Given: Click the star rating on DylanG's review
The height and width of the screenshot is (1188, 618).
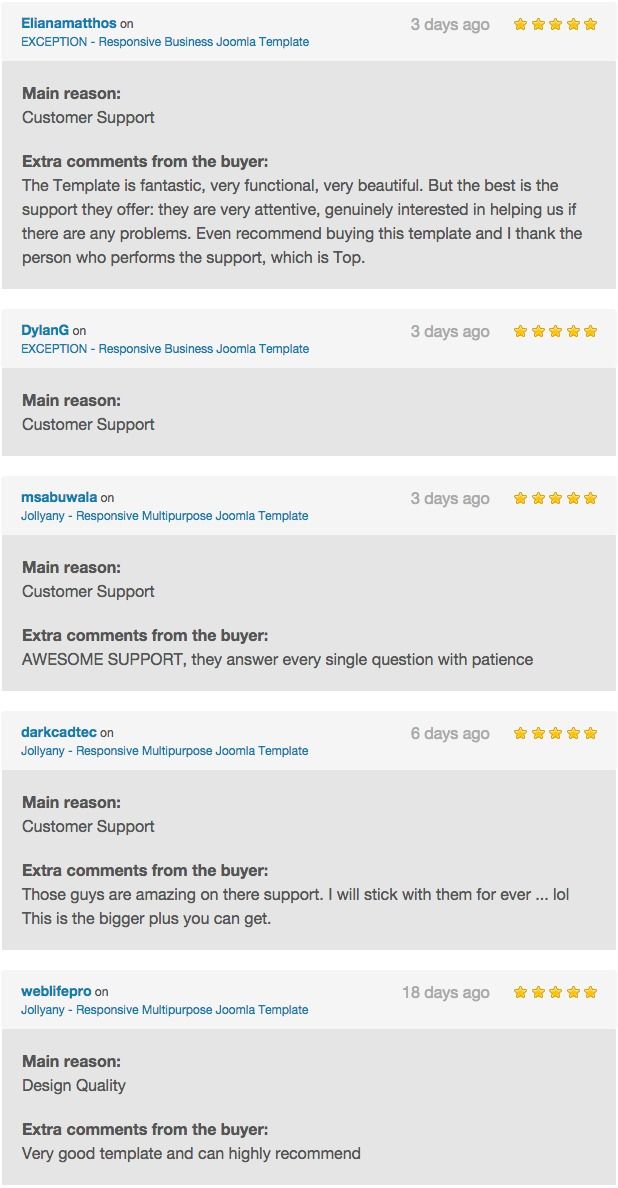Looking at the screenshot, I should [555, 331].
